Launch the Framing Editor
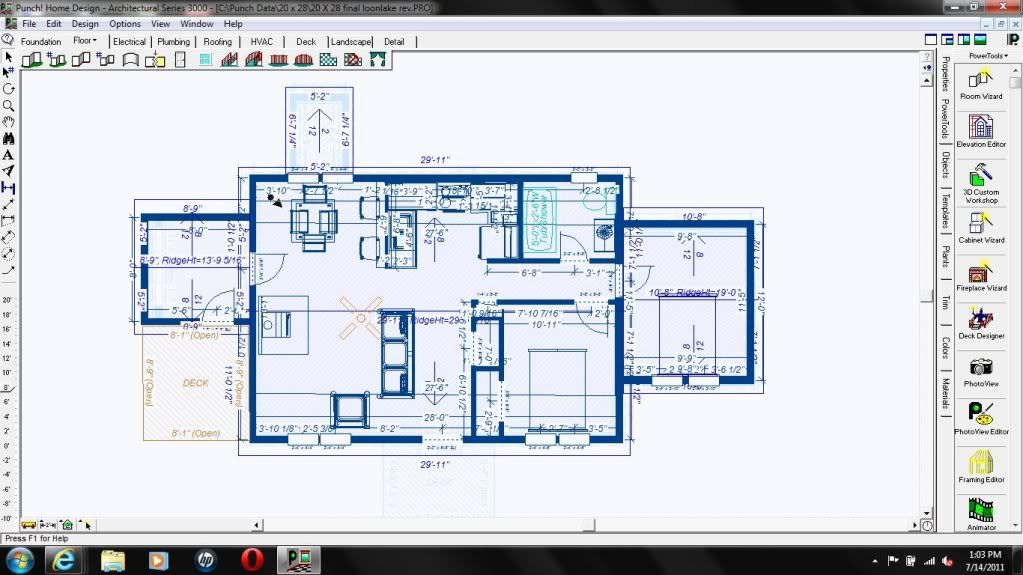1023x575 pixels. click(x=981, y=467)
